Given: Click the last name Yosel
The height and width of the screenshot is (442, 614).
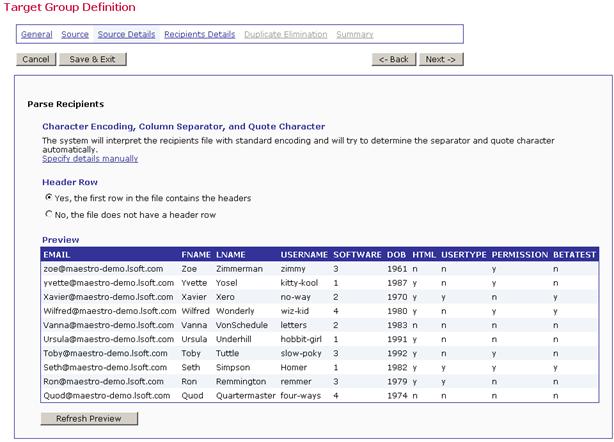Looking at the screenshot, I should 227,283.
